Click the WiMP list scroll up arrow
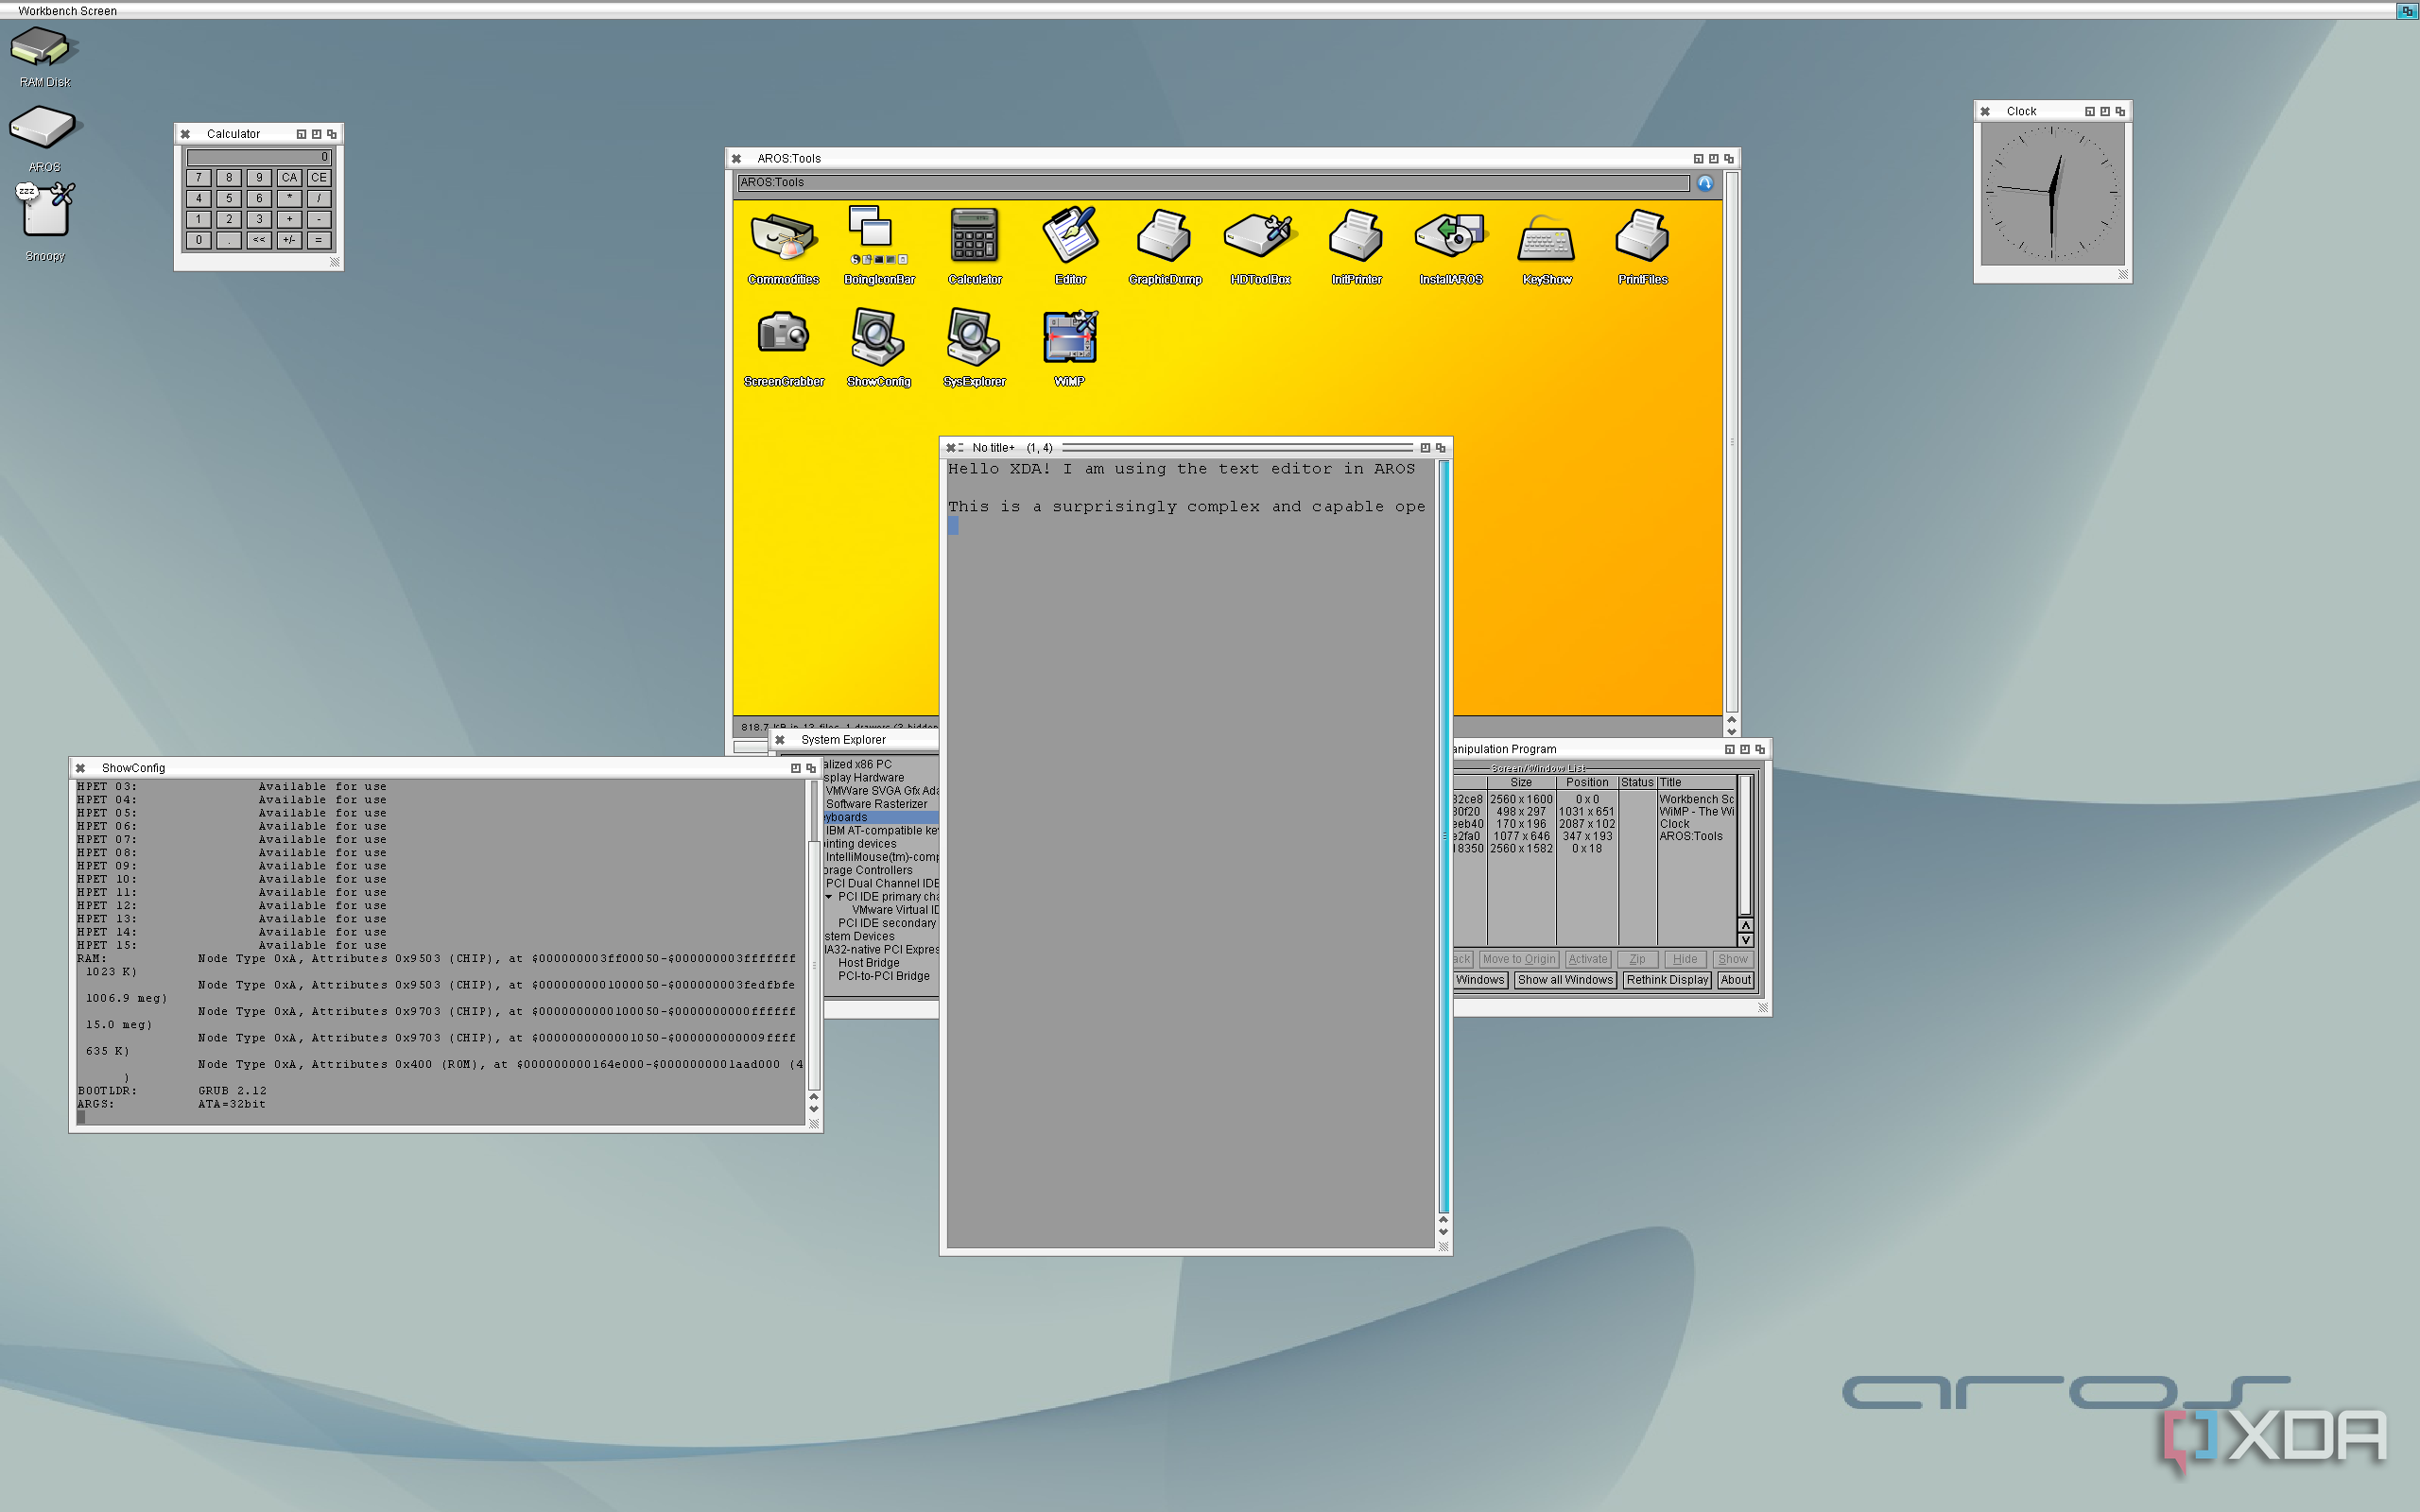2420x1512 pixels. click(x=1745, y=926)
